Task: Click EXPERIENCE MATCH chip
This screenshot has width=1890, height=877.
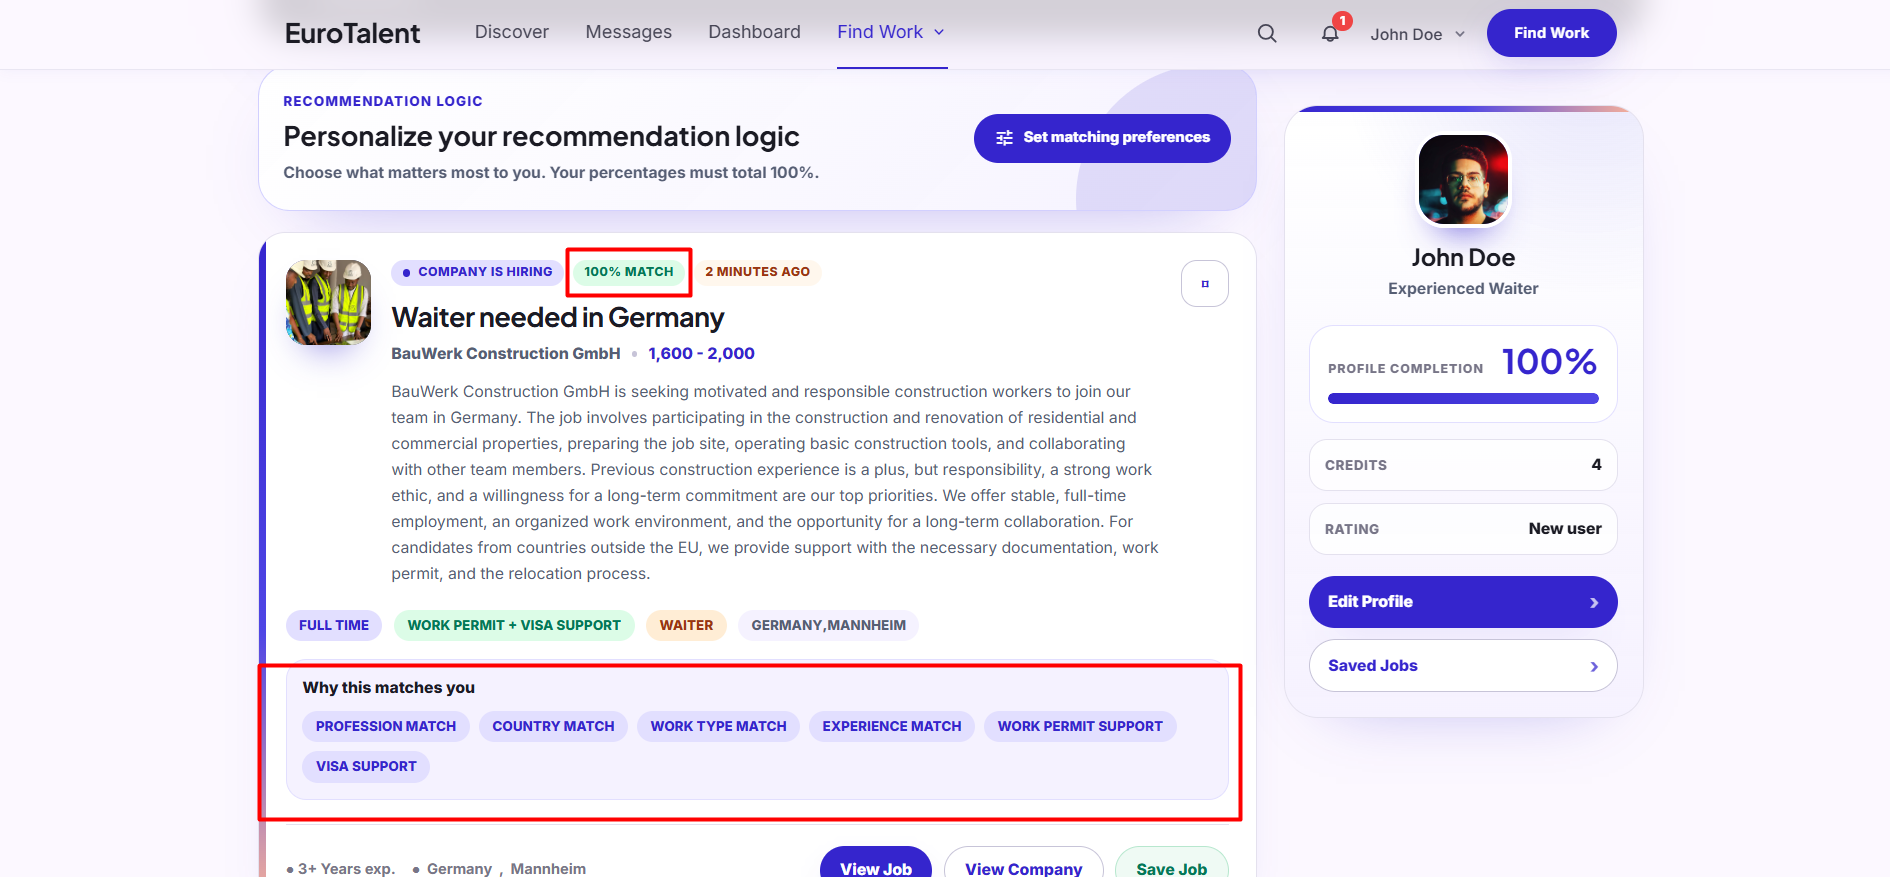Action: [x=892, y=726]
